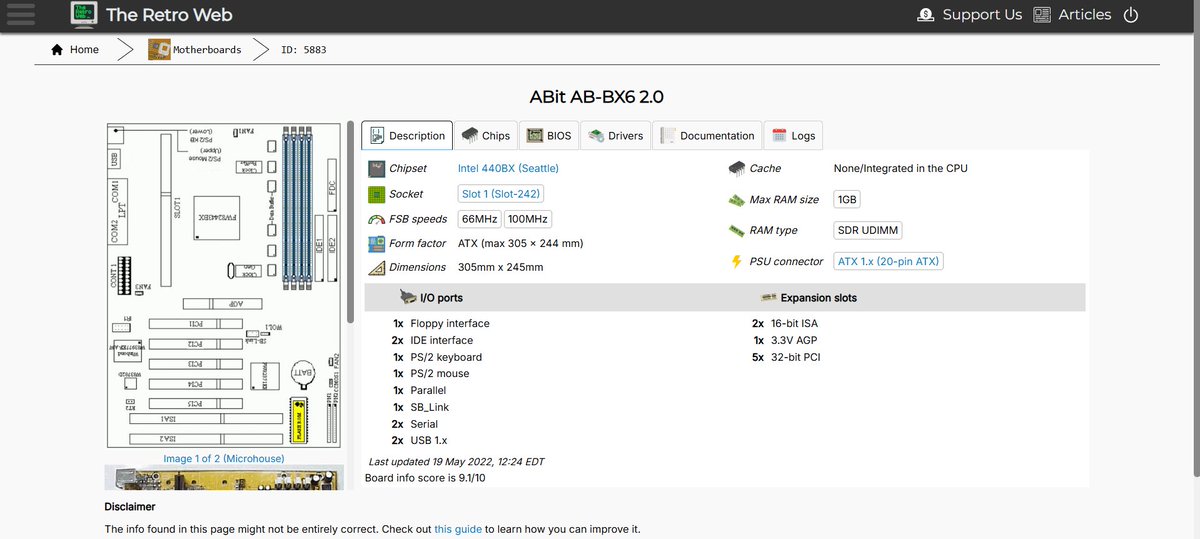
Task: Go to Motherboards breadcrumb
Action: coord(207,49)
